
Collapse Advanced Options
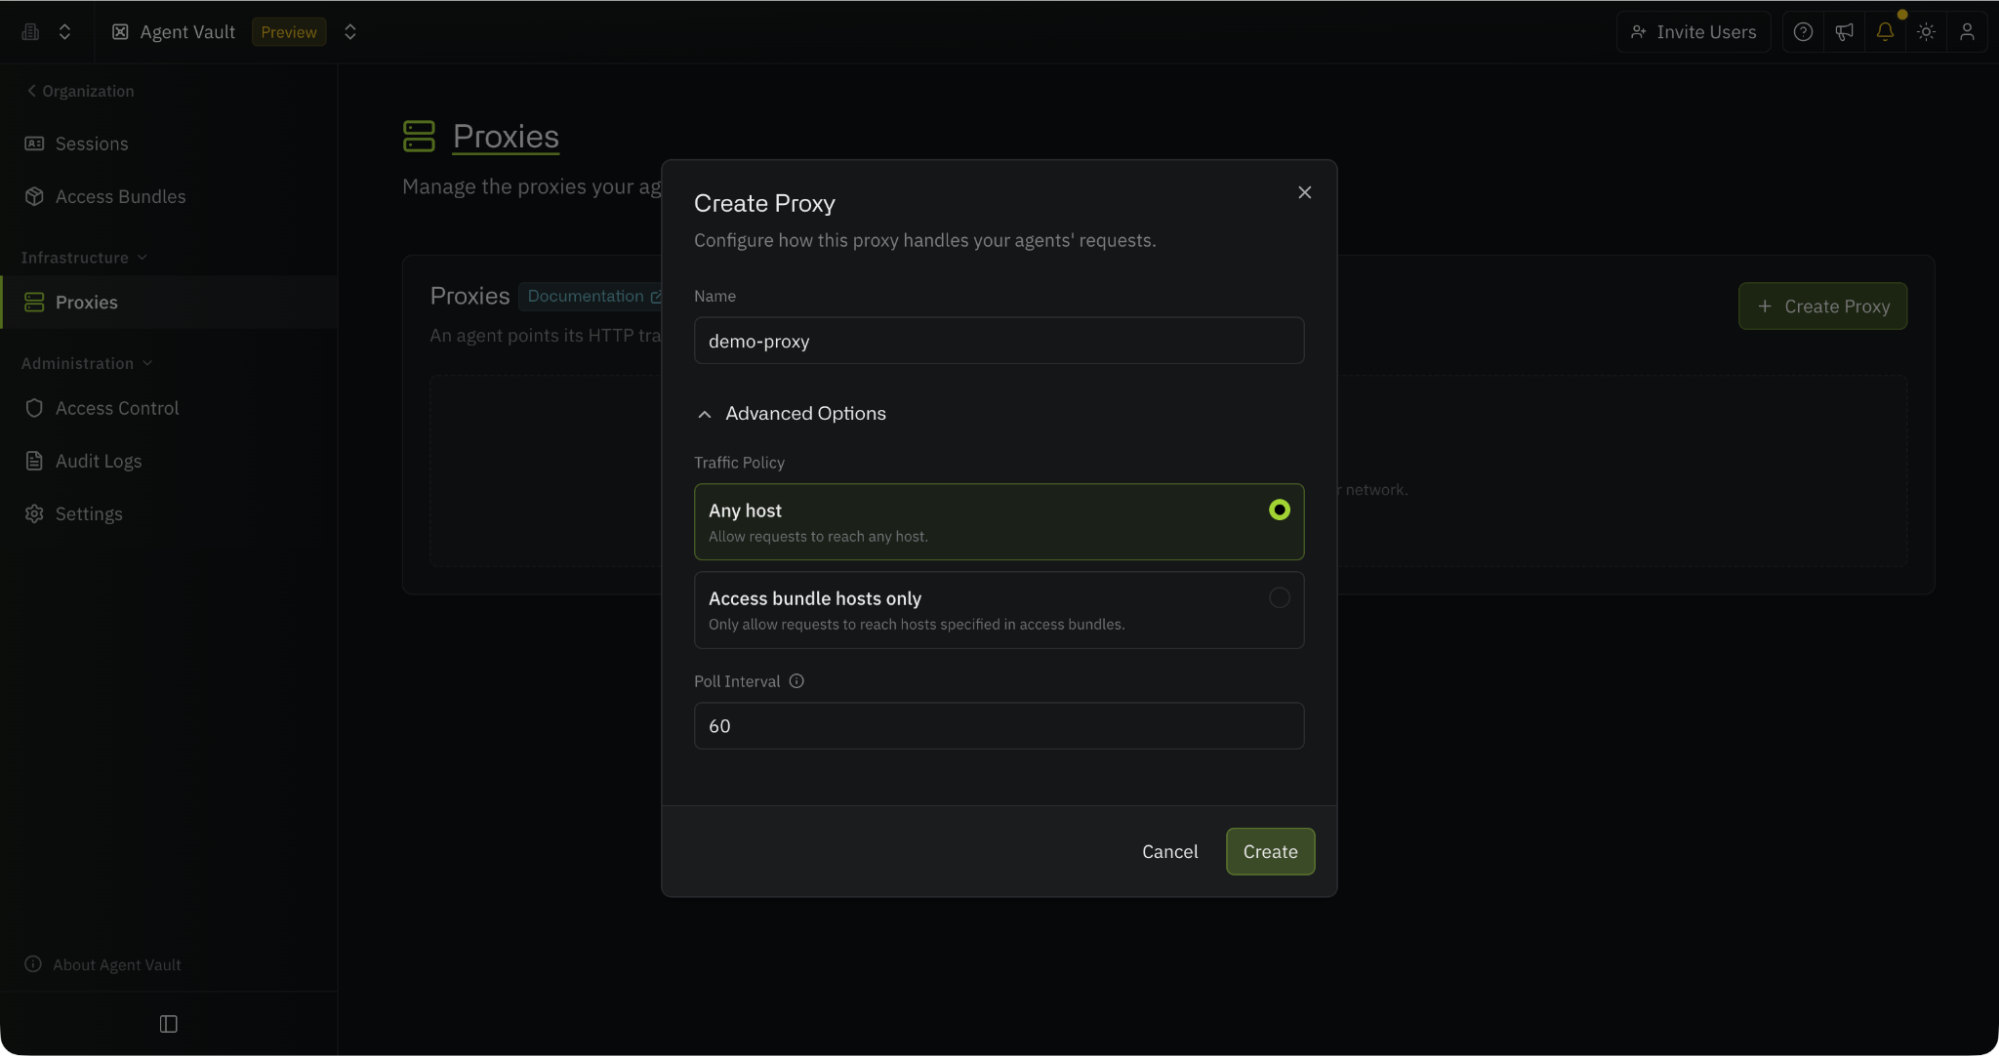(790, 414)
